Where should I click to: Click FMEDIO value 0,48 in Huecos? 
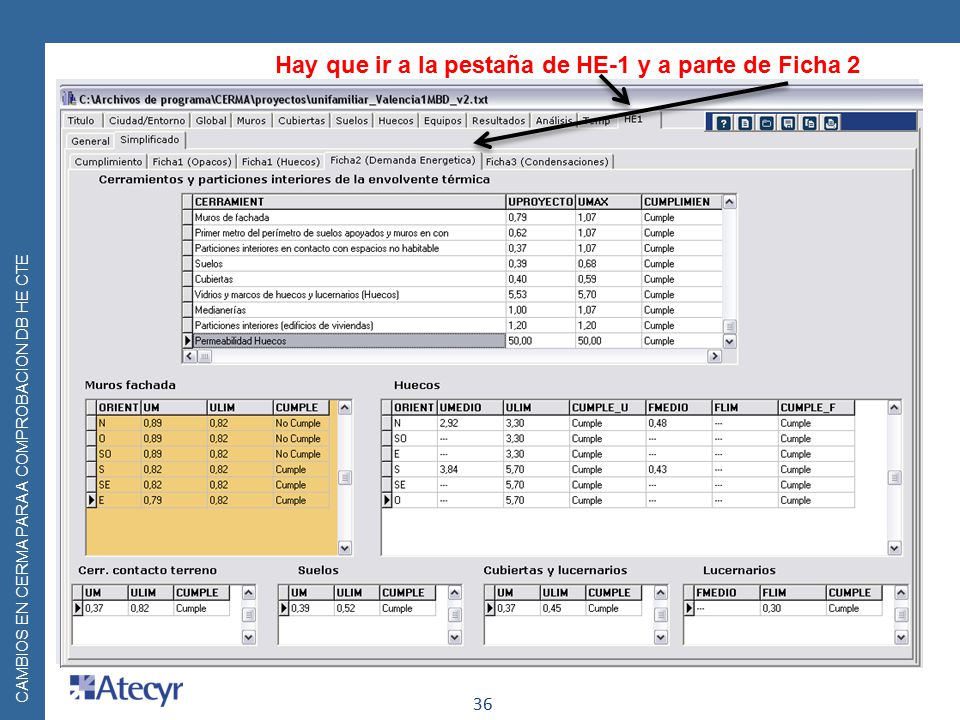pos(658,423)
